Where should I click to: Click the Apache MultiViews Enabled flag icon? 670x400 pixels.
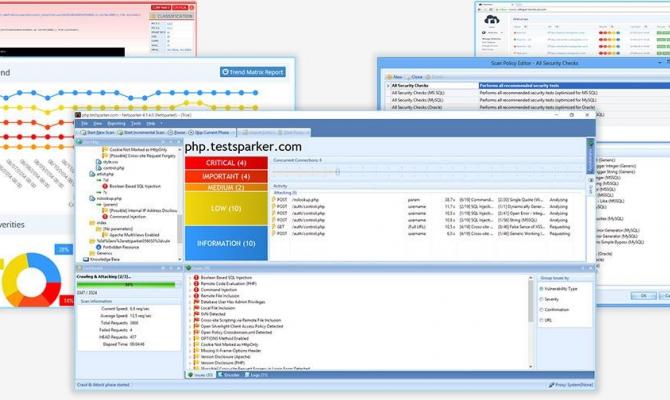coord(105,235)
